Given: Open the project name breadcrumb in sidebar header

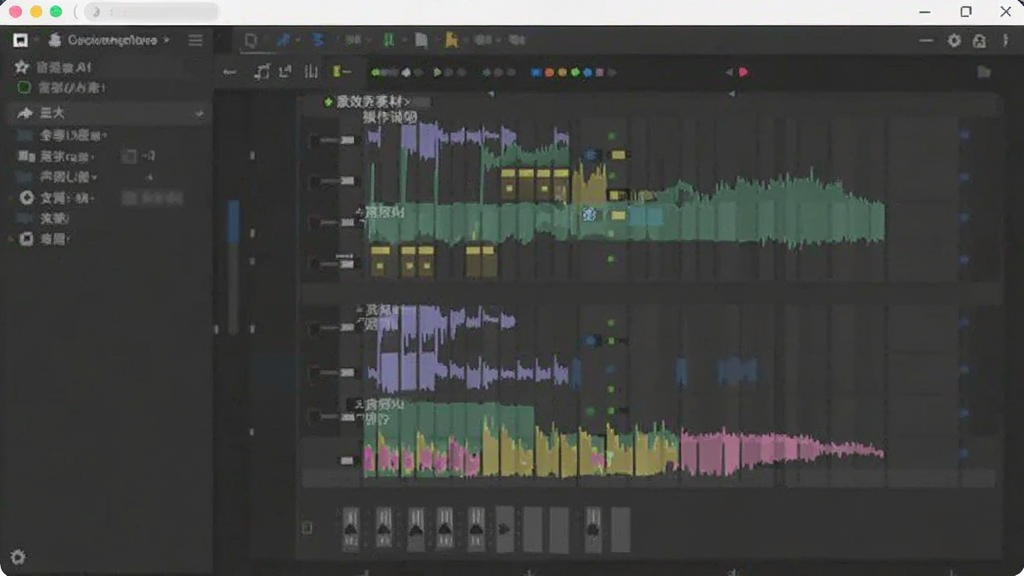Looking at the screenshot, I should point(112,40).
